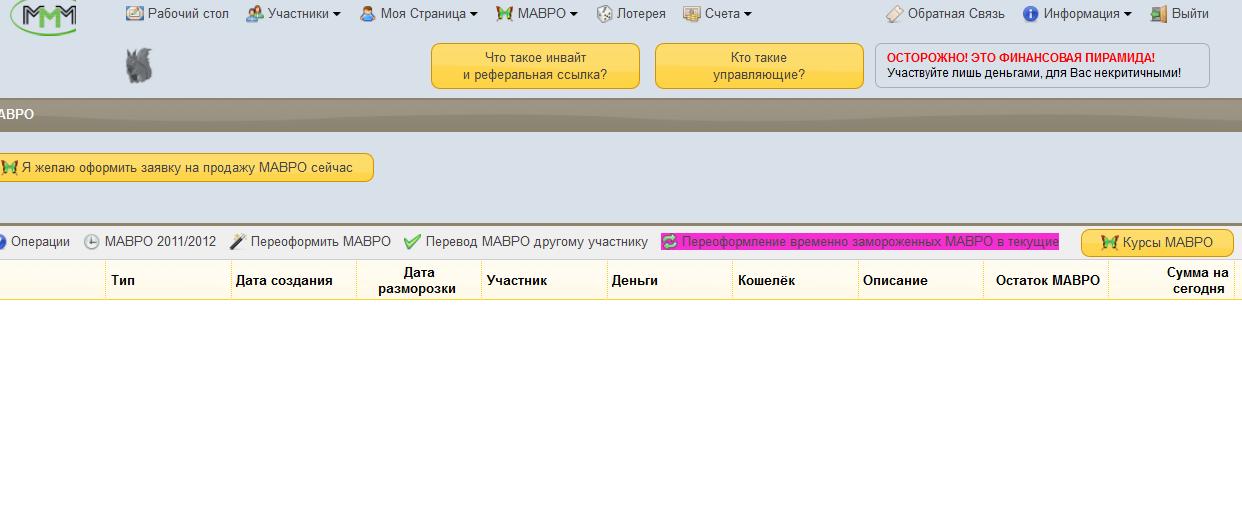
Task: Click the Выйти exit door icon
Action: tap(1159, 14)
